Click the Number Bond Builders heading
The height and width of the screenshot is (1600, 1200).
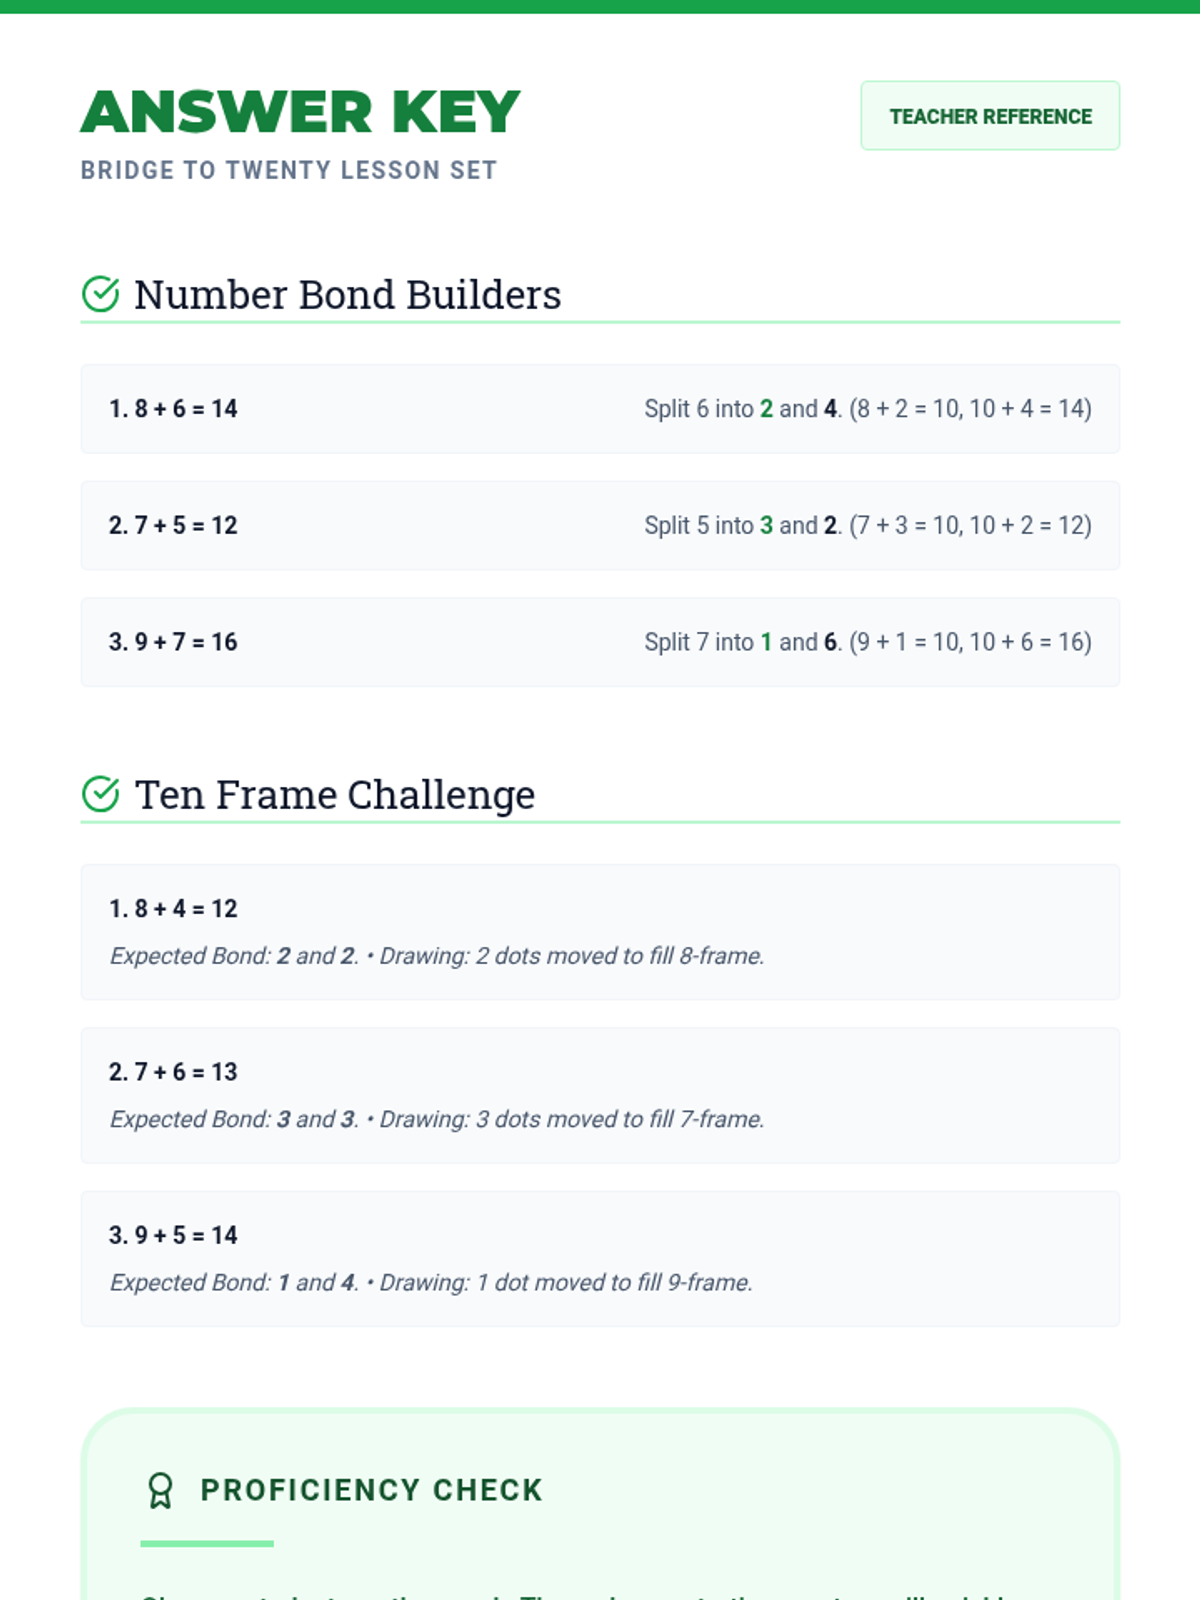coord(348,295)
